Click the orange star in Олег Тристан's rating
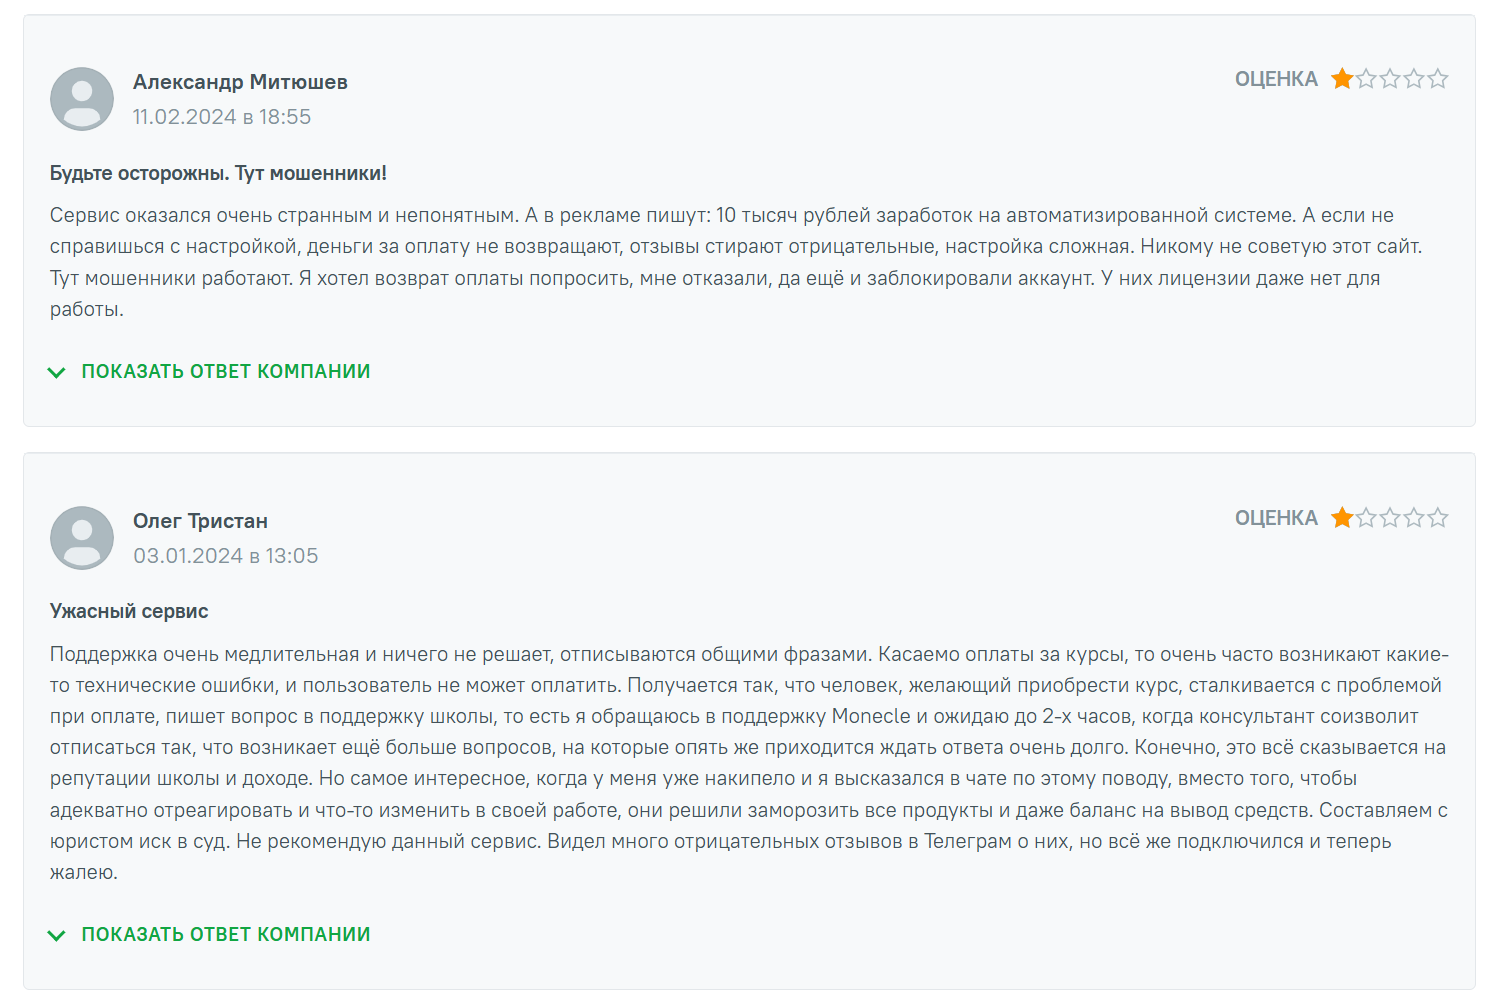 (x=1342, y=518)
